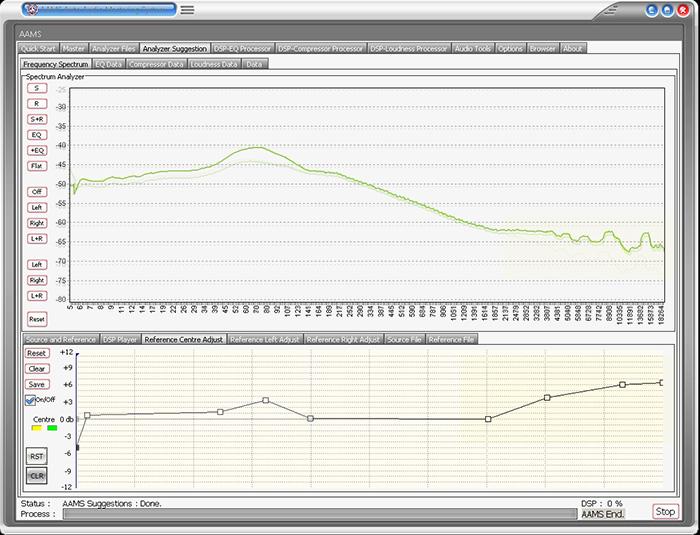
Task: Clear the Reference Centre Adjust curve
Action: tap(37, 369)
